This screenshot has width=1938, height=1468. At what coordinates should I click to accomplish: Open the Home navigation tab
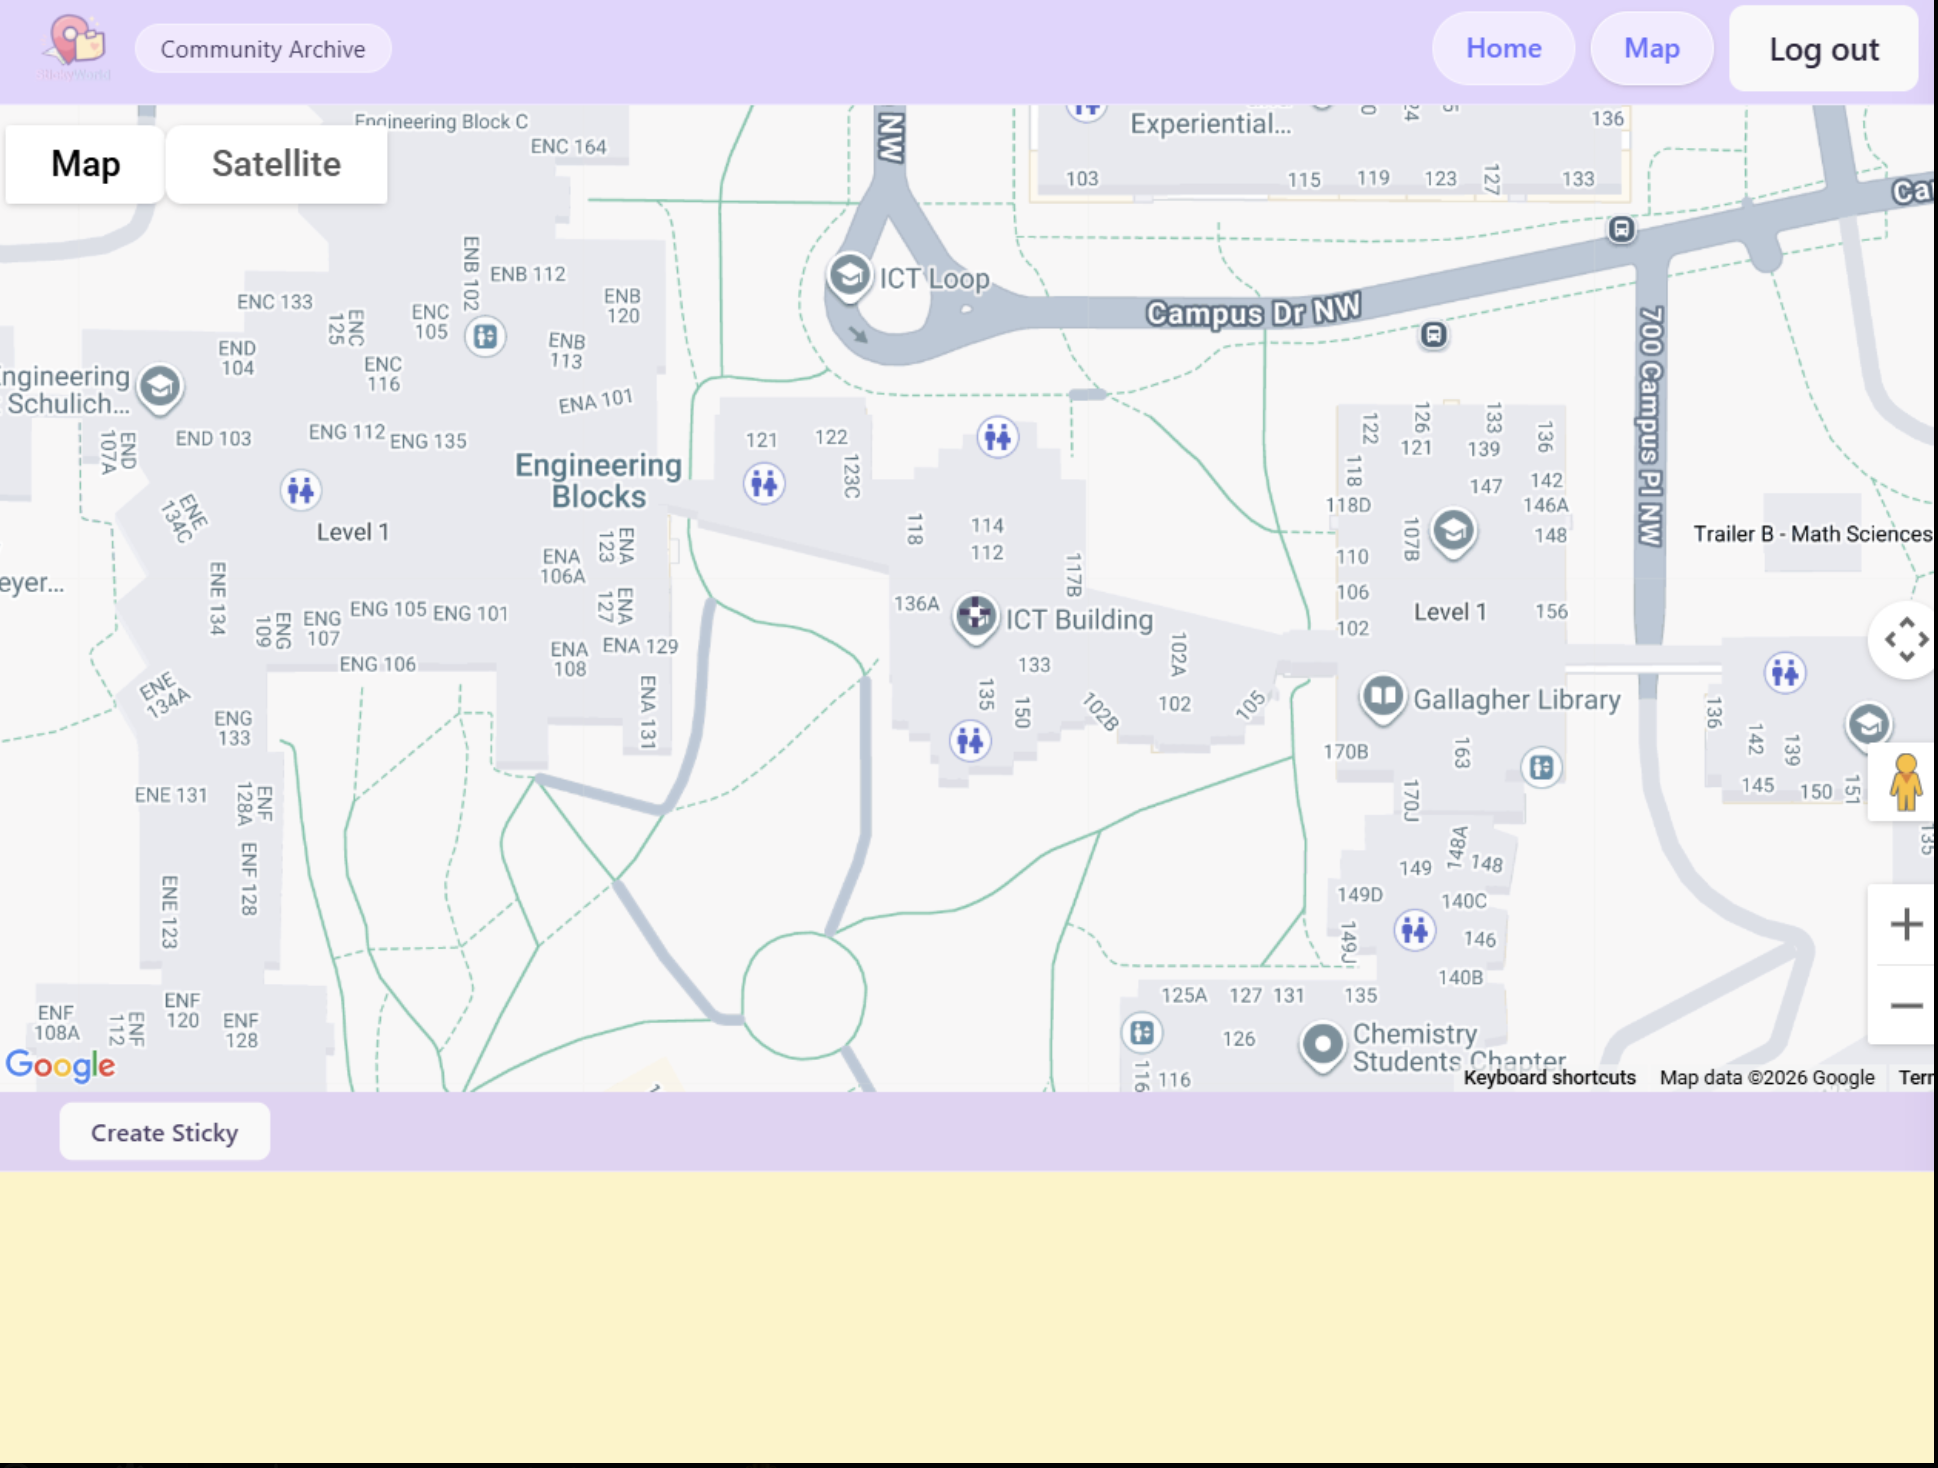[x=1503, y=48]
